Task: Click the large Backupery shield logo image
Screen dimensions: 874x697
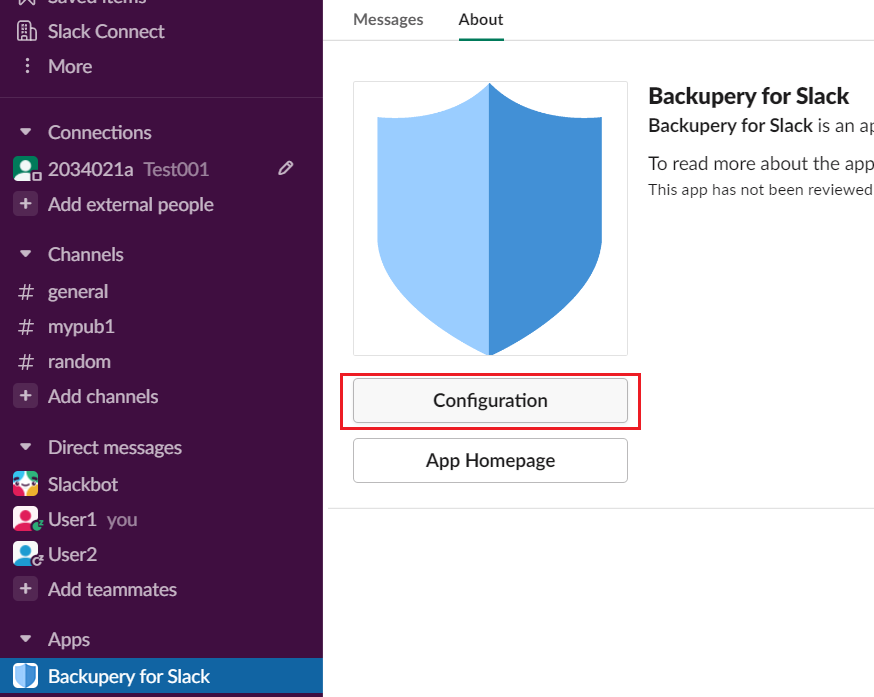Action: click(x=491, y=219)
